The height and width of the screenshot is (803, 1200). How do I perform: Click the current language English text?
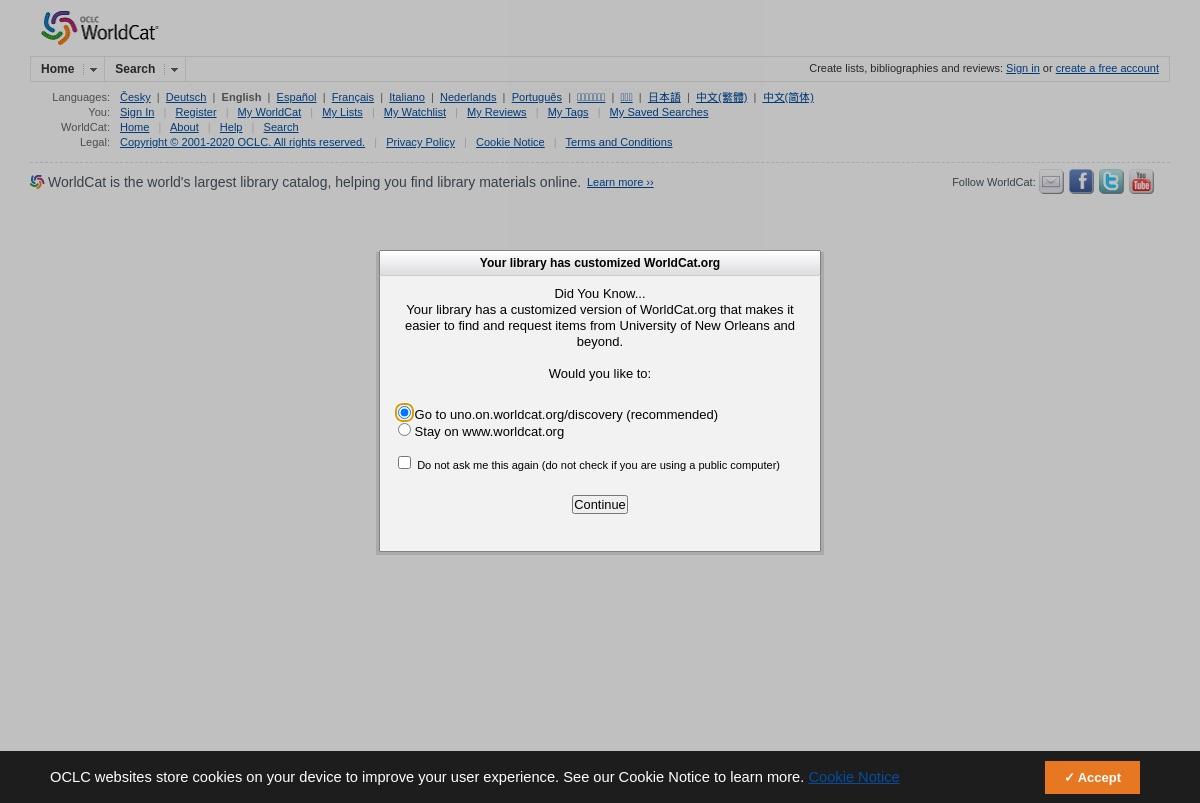point(241,97)
